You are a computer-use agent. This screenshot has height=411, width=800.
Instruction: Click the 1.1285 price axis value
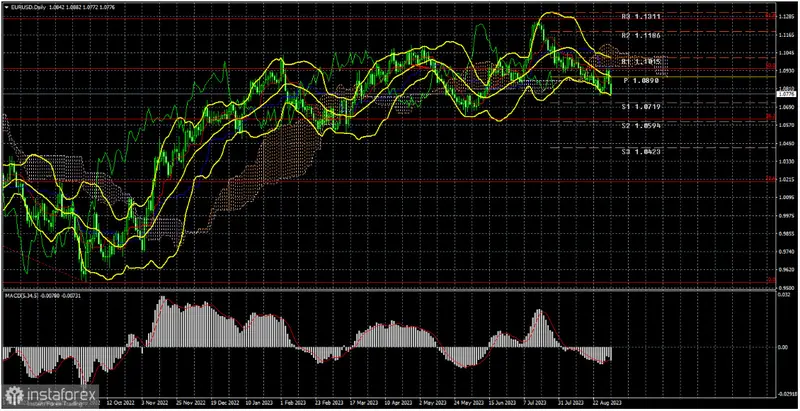coord(788,17)
